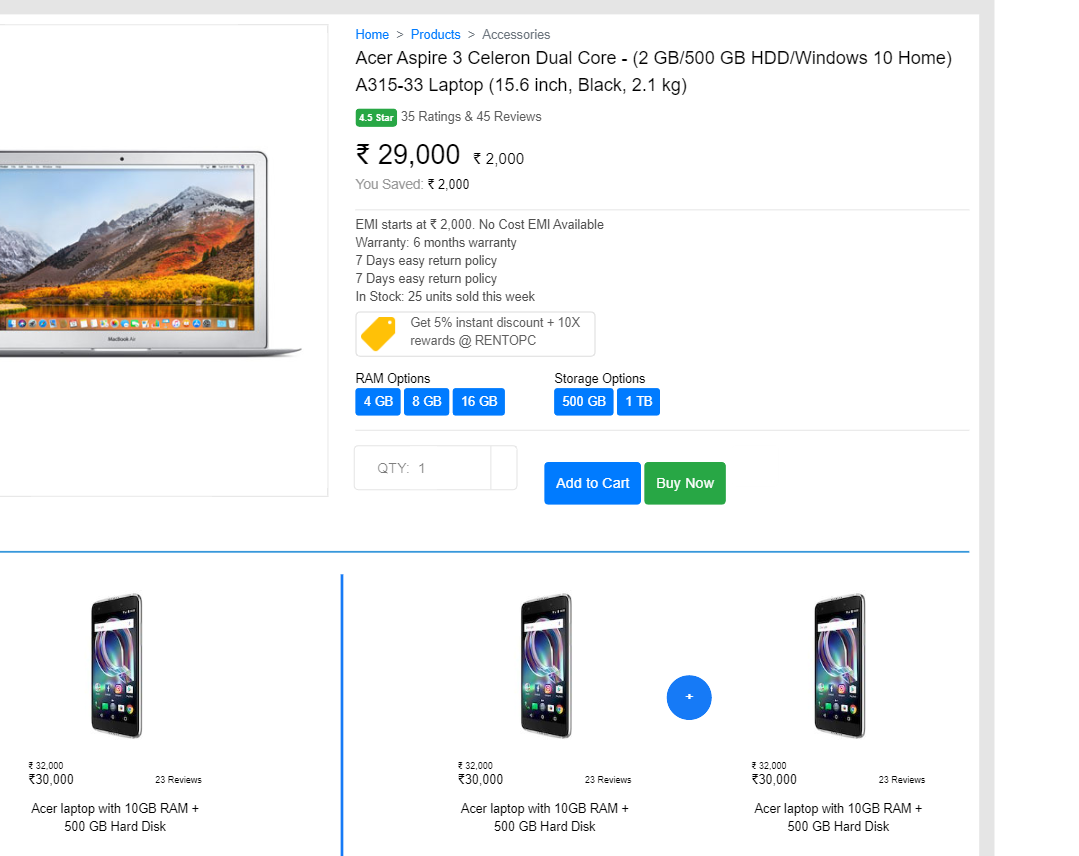Click the quantity stepper box beside QTY
The image size is (1079, 856).
coord(504,468)
